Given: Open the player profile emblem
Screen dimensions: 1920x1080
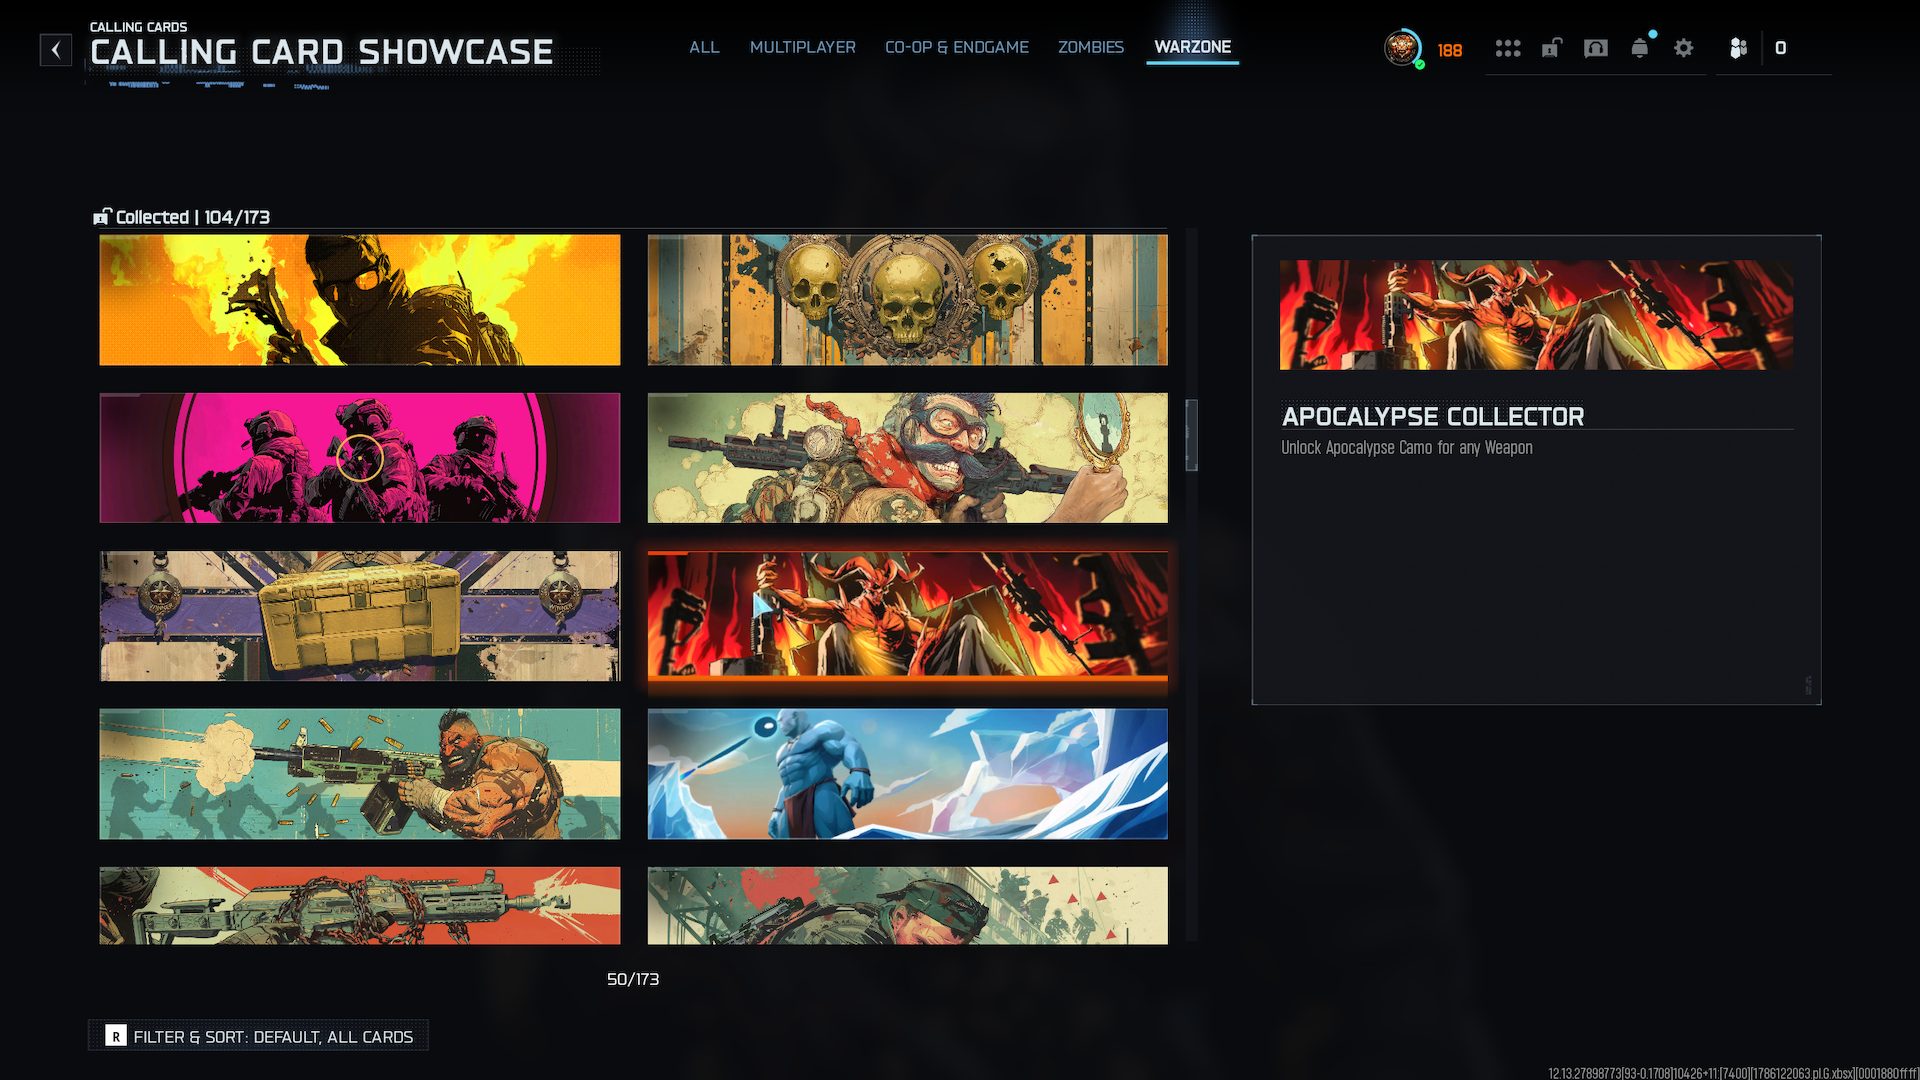Looking at the screenshot, I should [x=1402, y=48].
